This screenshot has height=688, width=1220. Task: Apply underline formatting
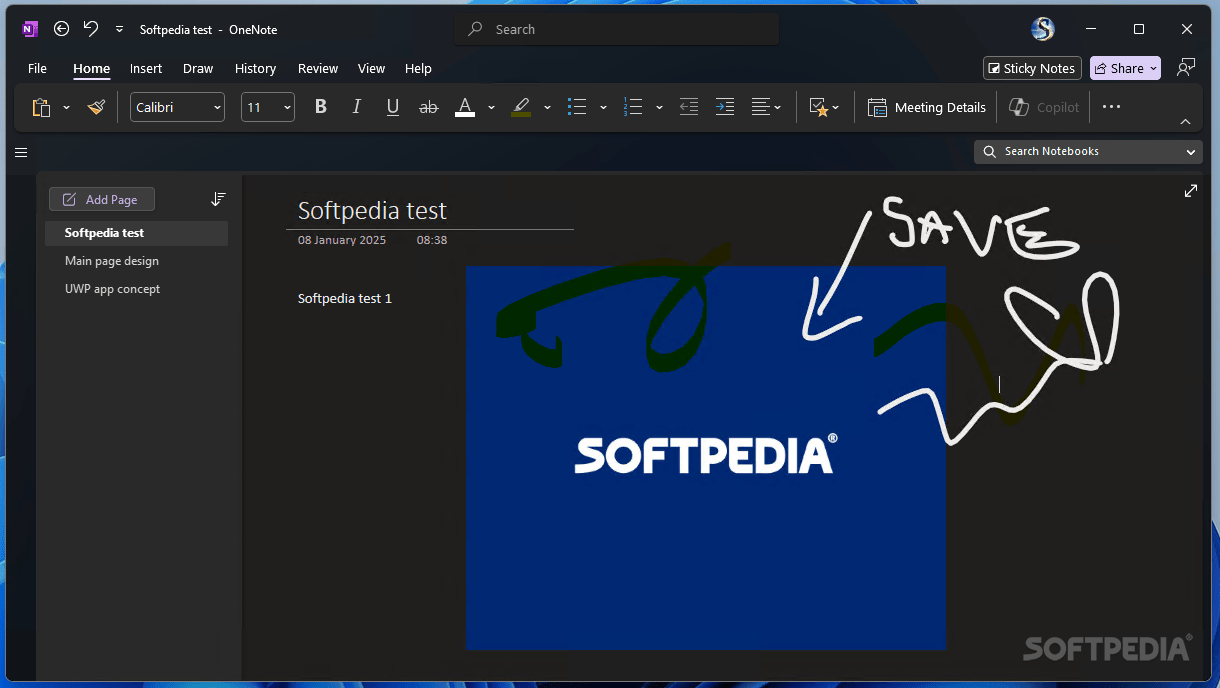click(x=392, y=106)
